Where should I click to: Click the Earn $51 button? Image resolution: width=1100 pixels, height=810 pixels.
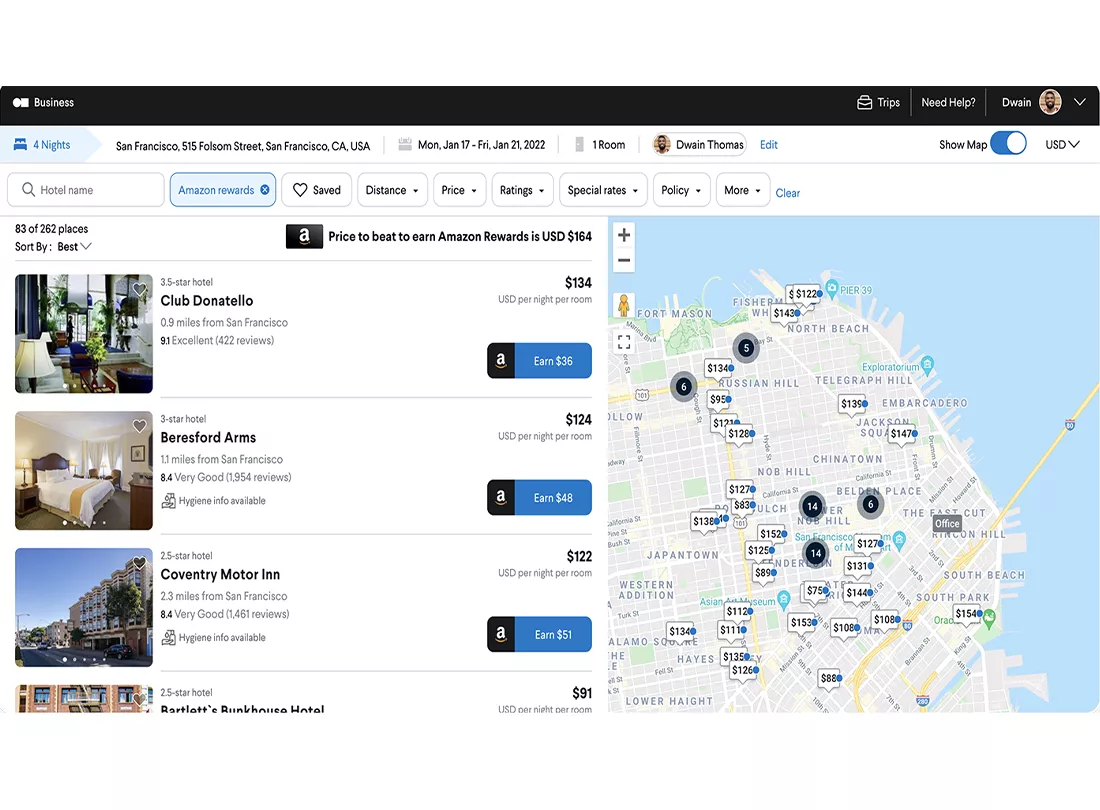point(539,634)
